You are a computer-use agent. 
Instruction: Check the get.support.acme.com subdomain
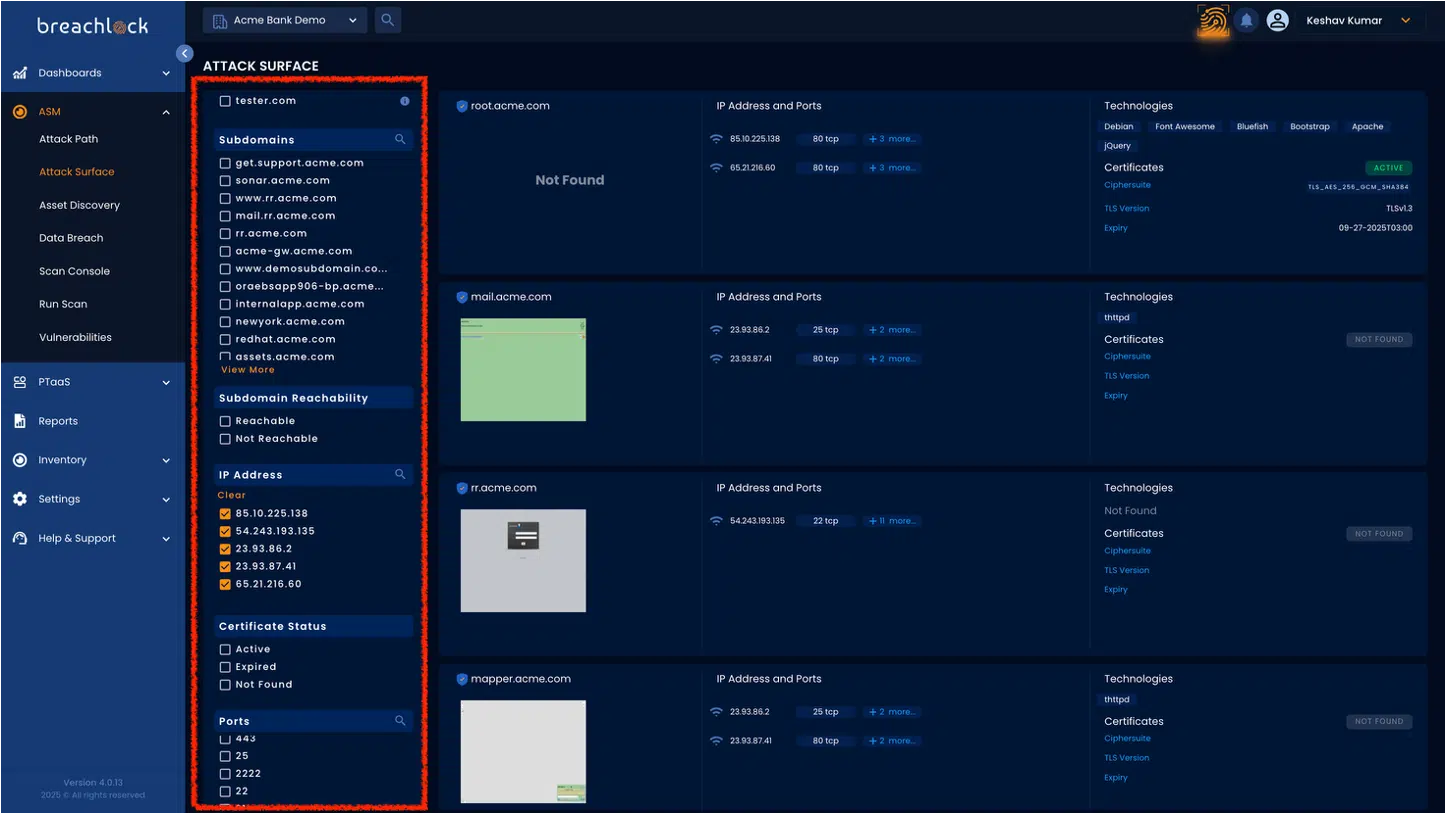click(225, 163)
